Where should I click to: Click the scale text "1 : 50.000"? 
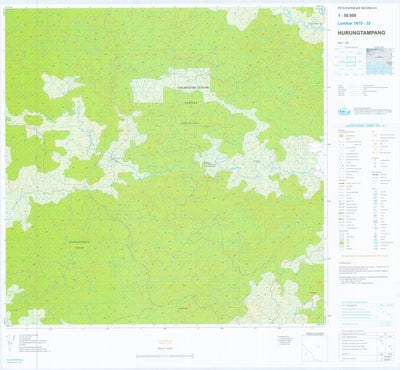(348, 15)
